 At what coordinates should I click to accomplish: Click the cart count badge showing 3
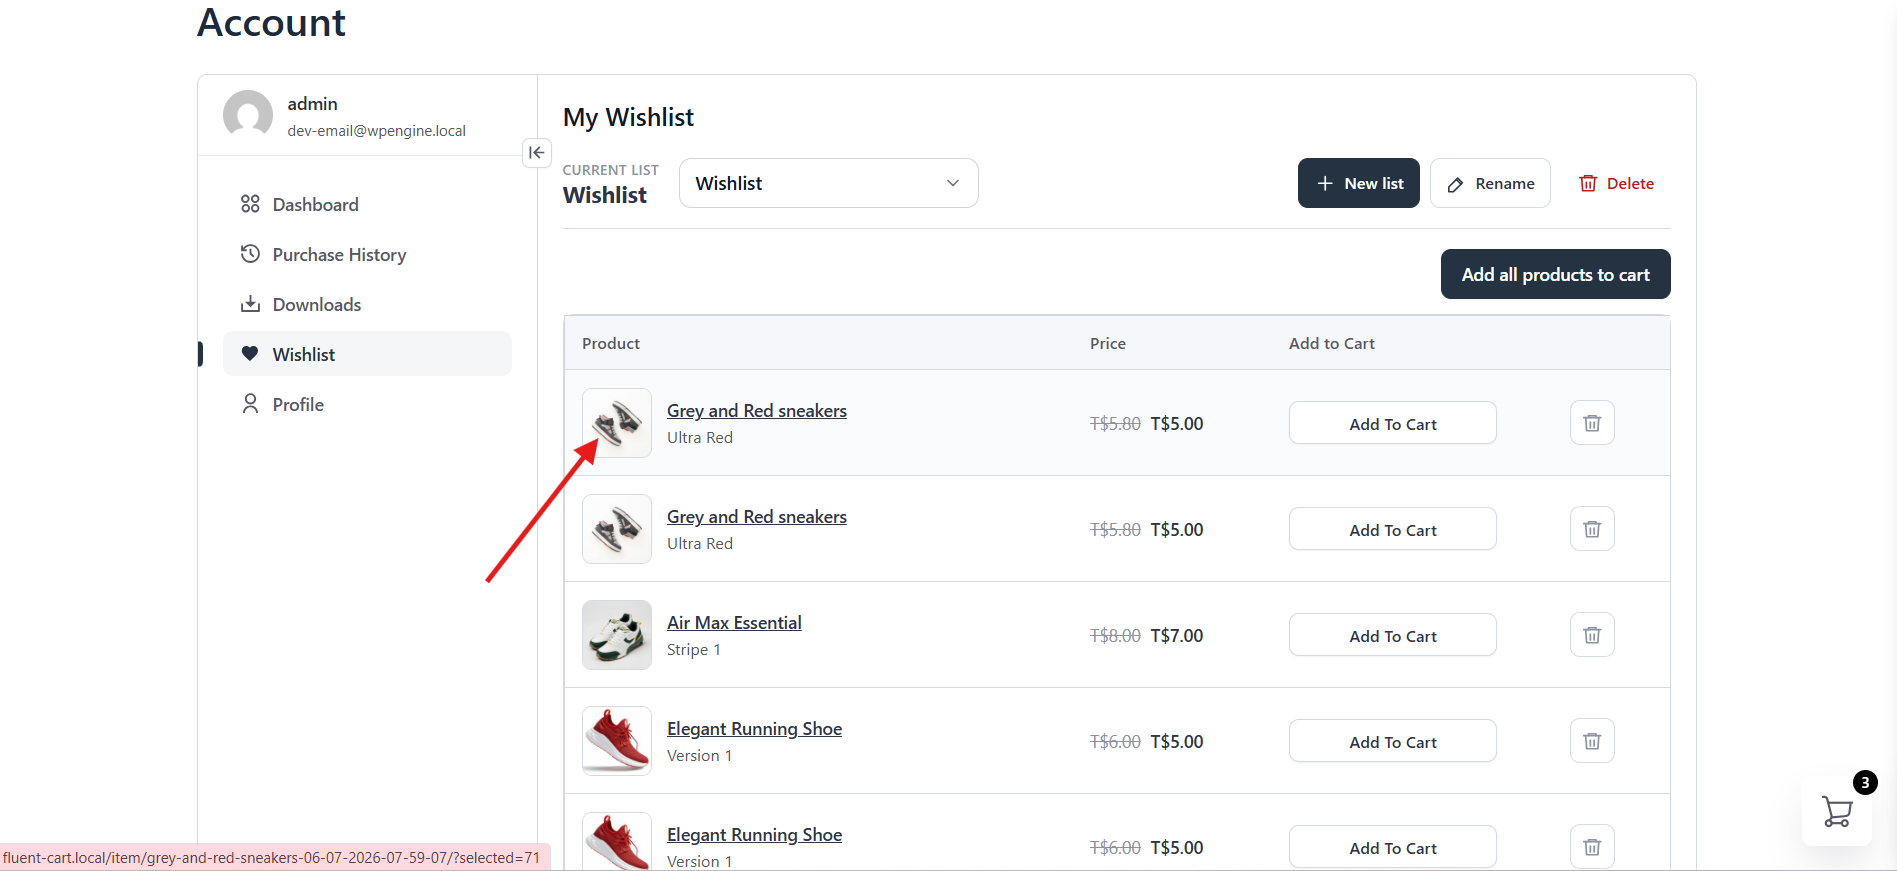pos(1865,783)
